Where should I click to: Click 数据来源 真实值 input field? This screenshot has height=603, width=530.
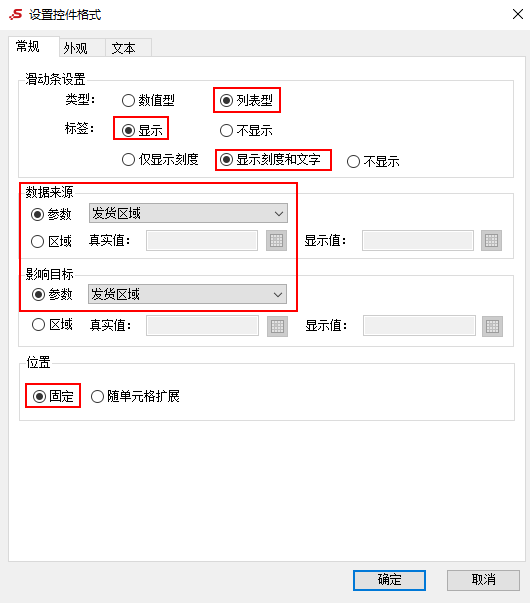tap(202, 241)
